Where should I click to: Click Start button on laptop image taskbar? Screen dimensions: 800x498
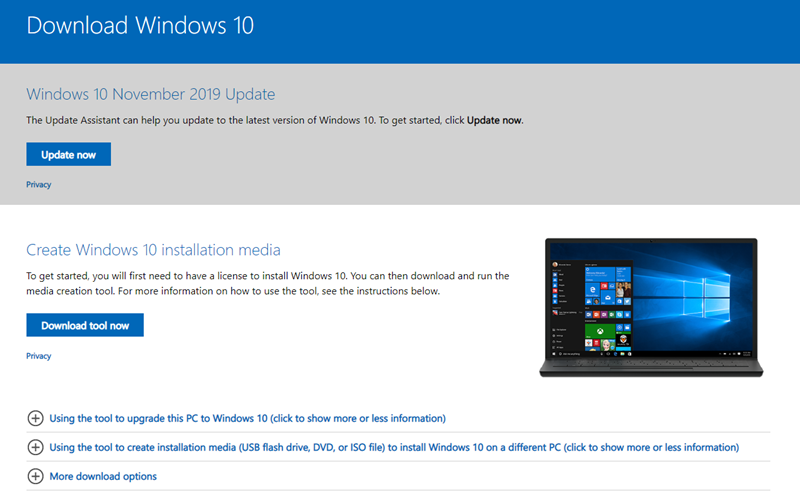pyautogui.click(x=554, y=354)
